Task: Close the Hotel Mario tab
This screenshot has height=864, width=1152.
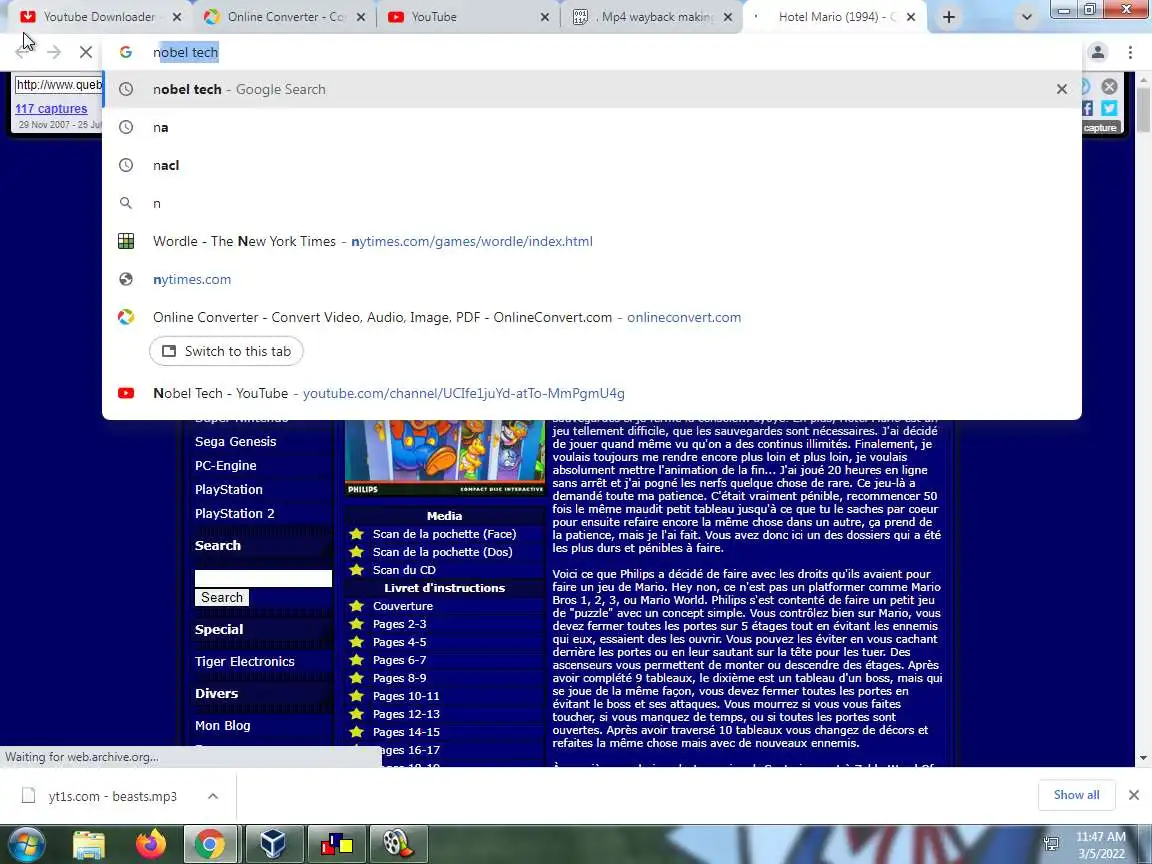Action: tap(911, 17)
